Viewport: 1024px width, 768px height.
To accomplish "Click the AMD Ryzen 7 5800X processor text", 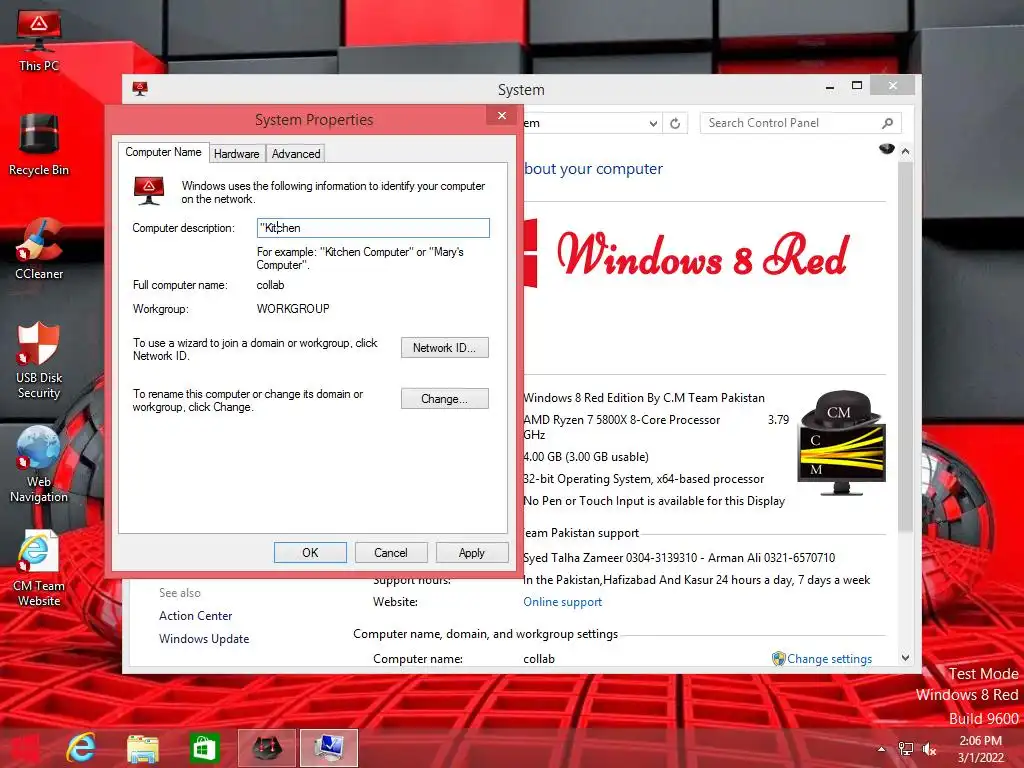I will [621, 420].
